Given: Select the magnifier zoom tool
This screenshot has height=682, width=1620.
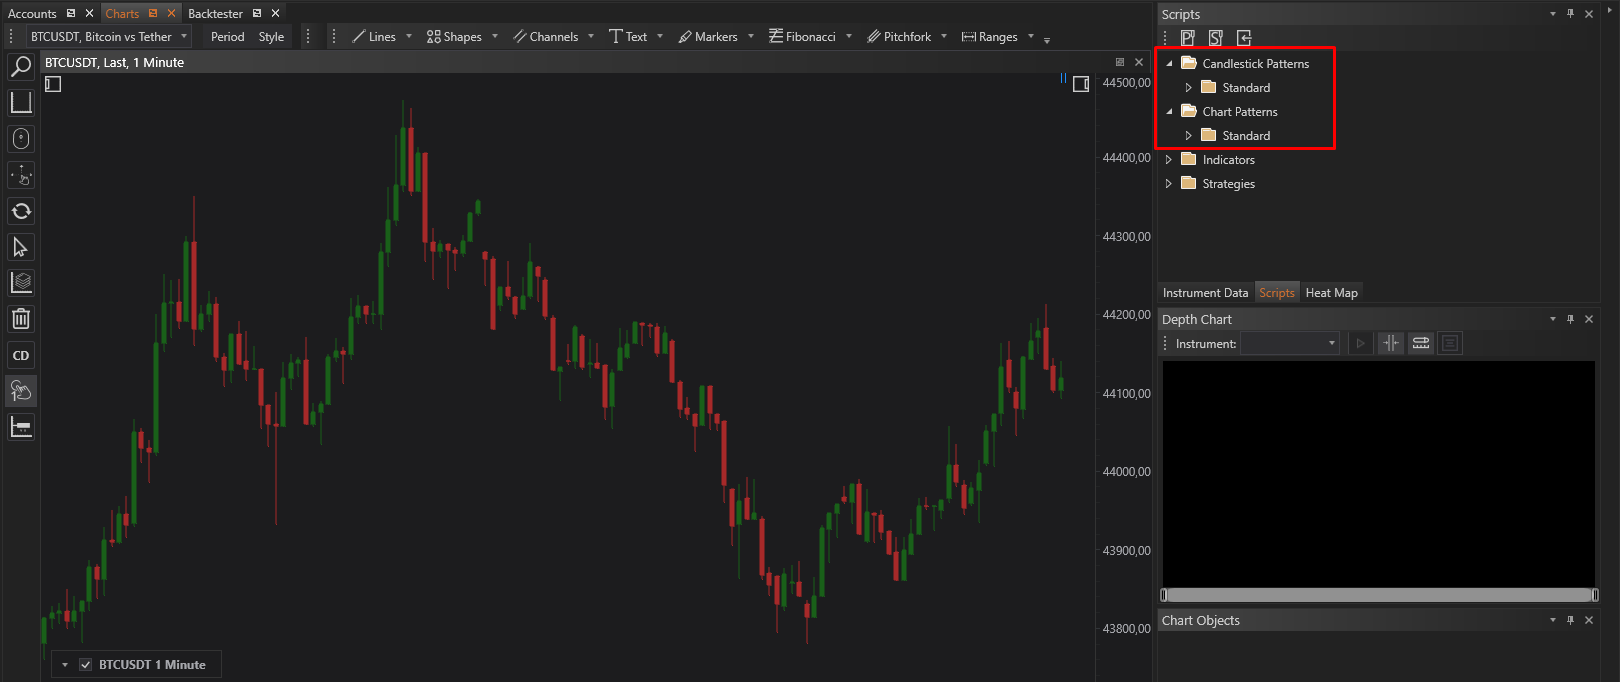Looking at the screenshot, I should click(21, 67).
